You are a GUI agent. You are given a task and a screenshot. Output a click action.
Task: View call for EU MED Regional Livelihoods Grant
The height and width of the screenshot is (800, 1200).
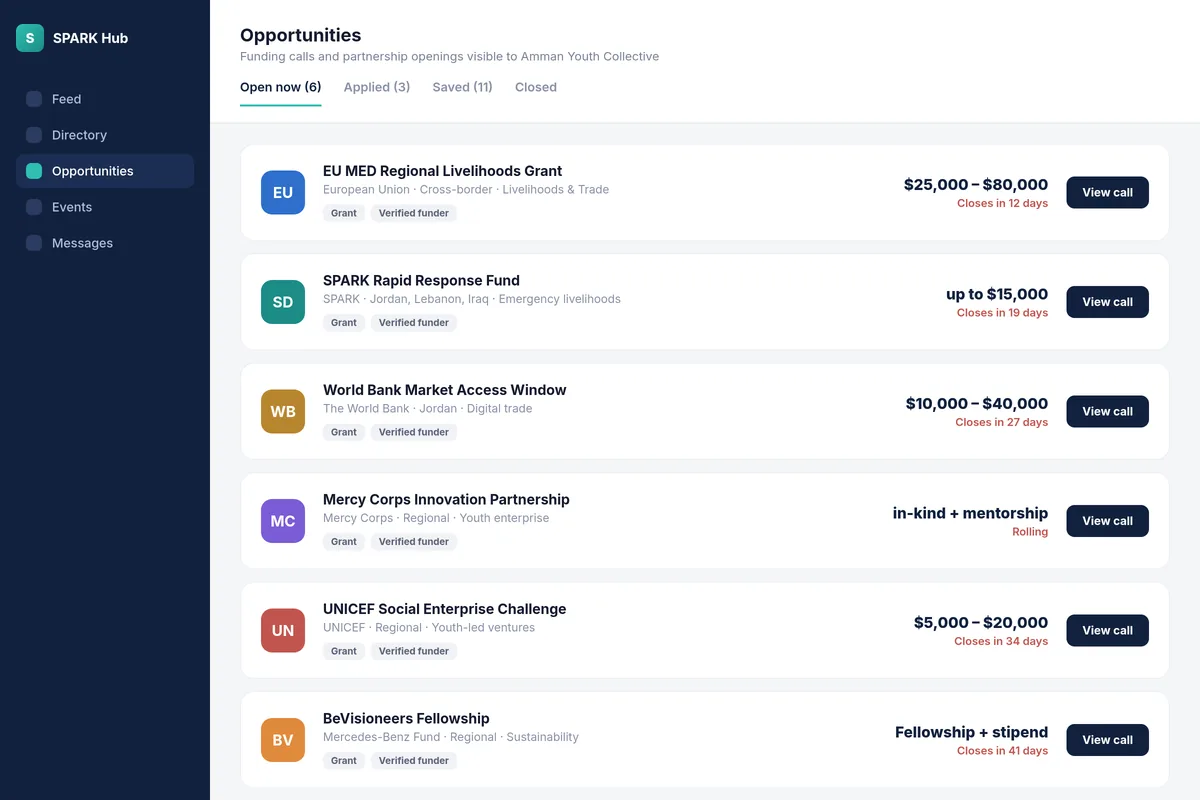coord(1107,192)
